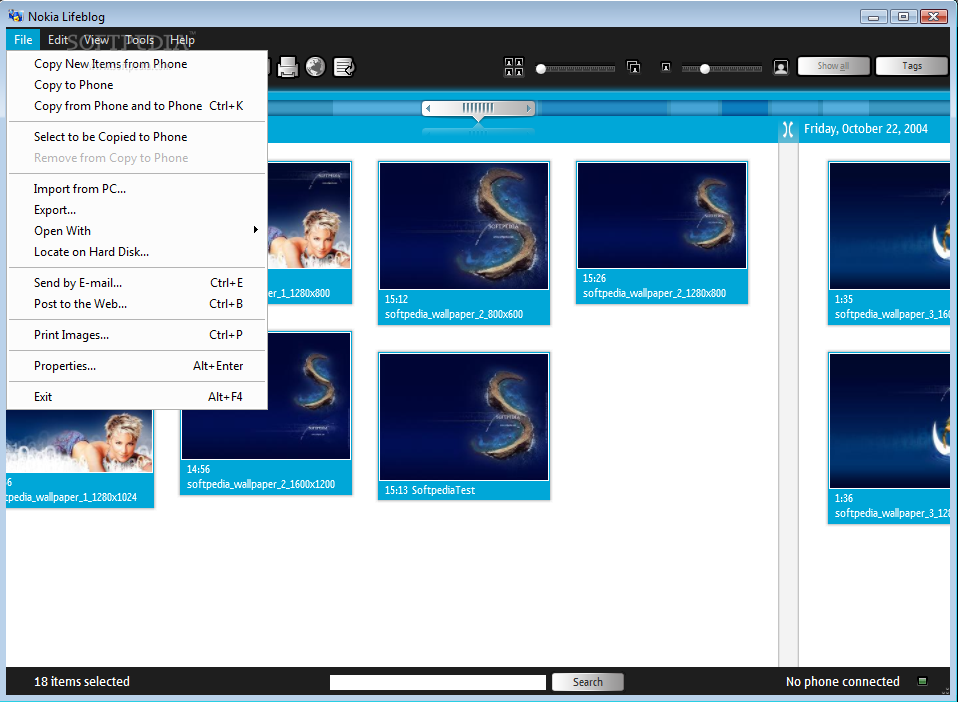Click the green phone connection status indicator
Screen dimensions: 958x702
click(x=923, y=681)
